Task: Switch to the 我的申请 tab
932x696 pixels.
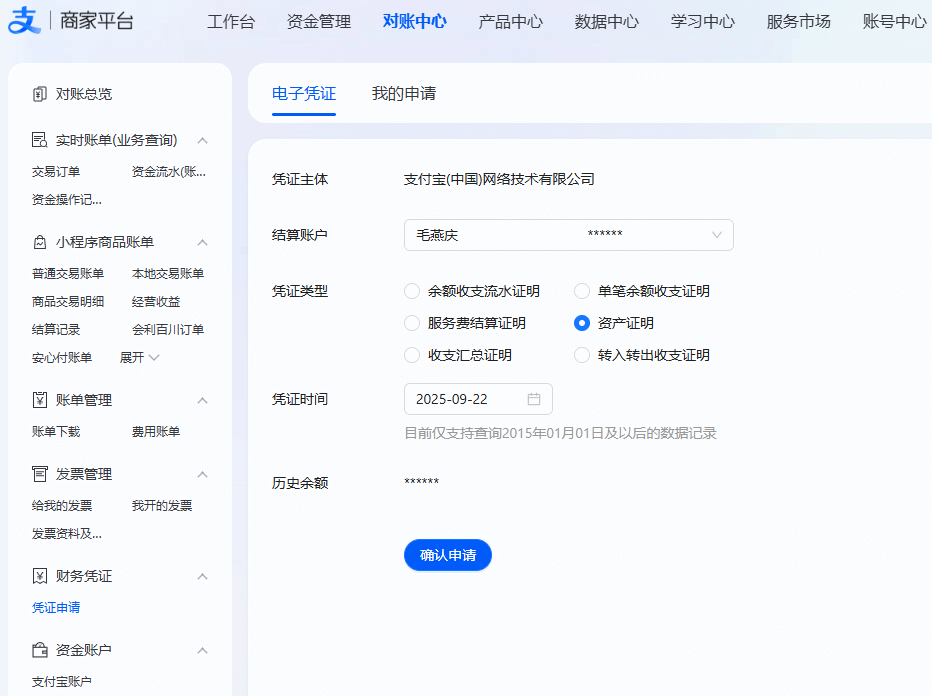Action: click(403, 91)
